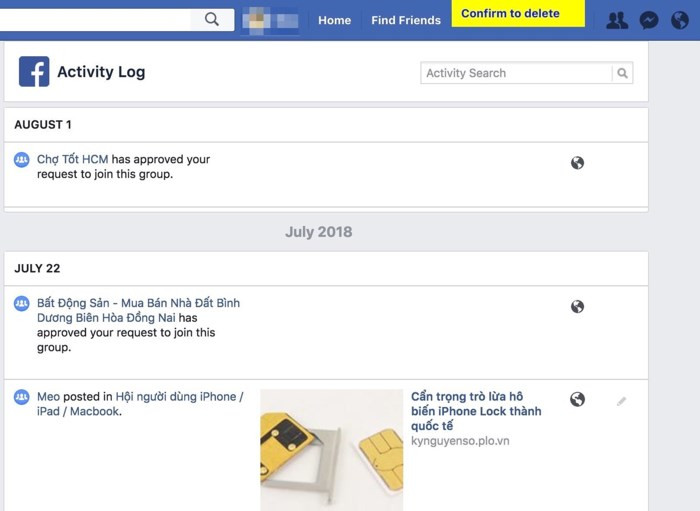
Task: Open audience globe for Bất Động Sản entry
Action: pos(577,307)
